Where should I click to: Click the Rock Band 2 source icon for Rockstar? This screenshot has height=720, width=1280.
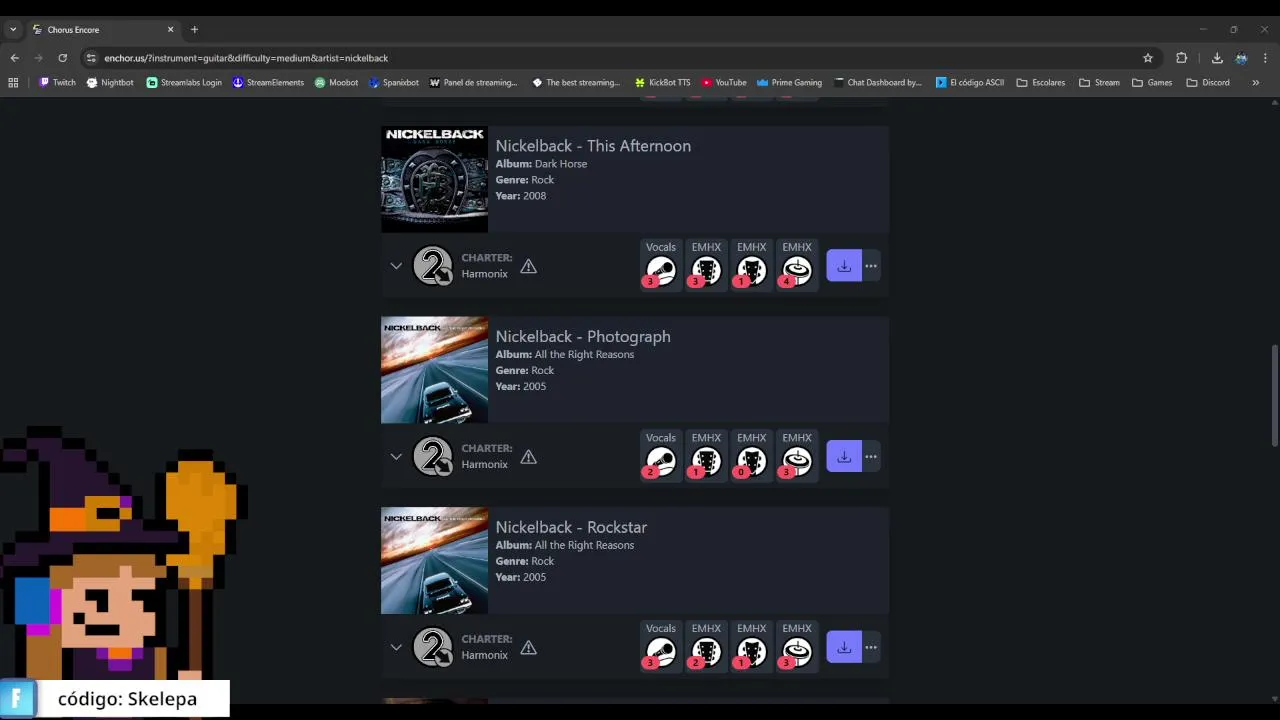tap(433, 648)
